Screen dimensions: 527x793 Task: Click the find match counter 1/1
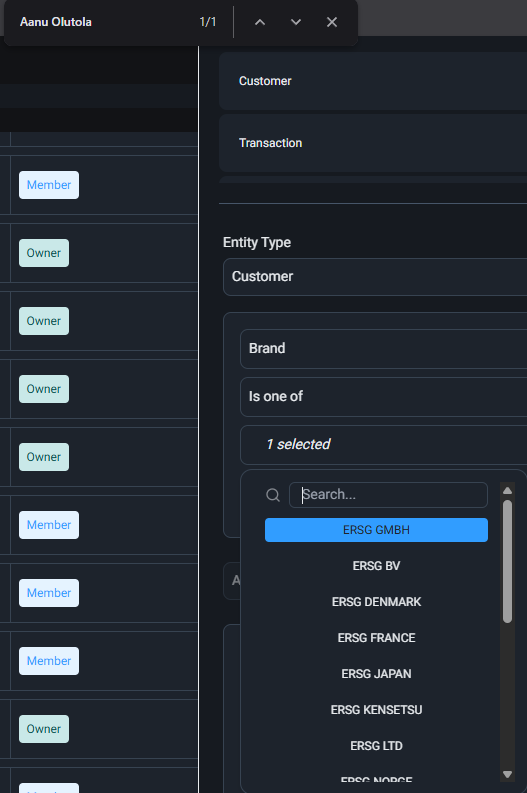tap(208, 22)
